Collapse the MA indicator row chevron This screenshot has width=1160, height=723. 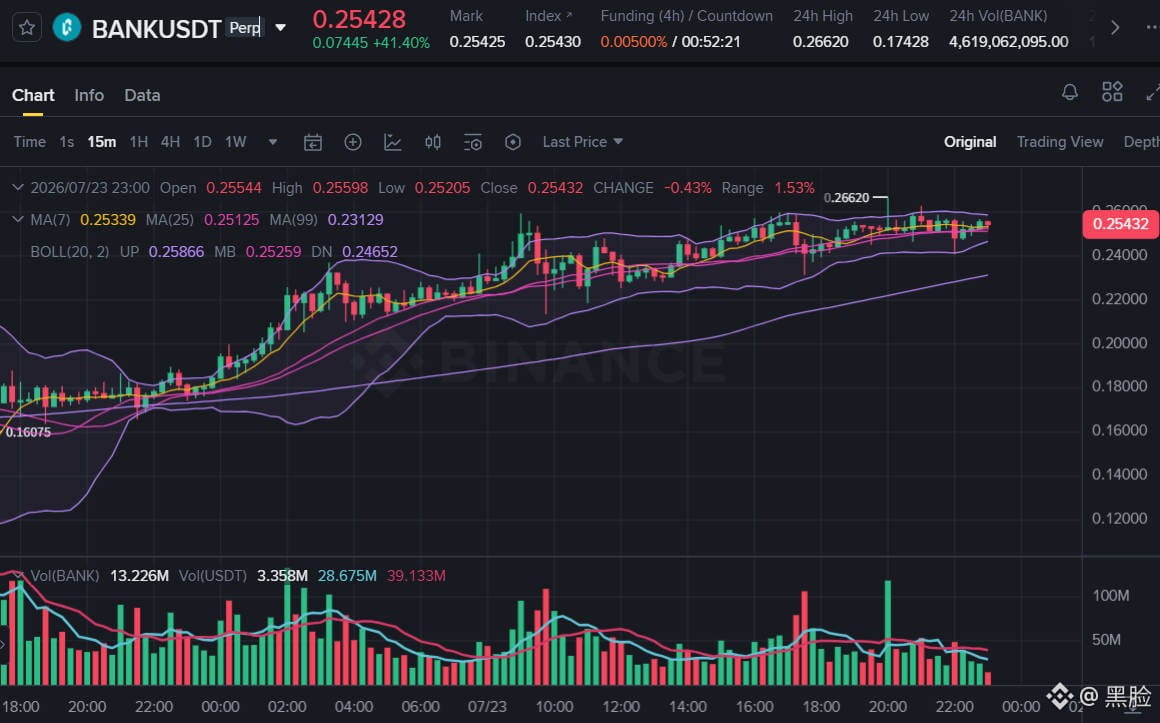[18, 220]
